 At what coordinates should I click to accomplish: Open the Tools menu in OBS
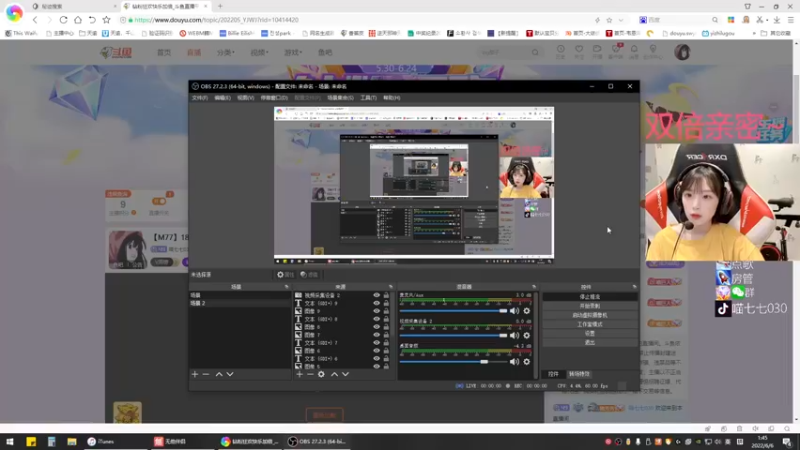(x=368, y=97)
